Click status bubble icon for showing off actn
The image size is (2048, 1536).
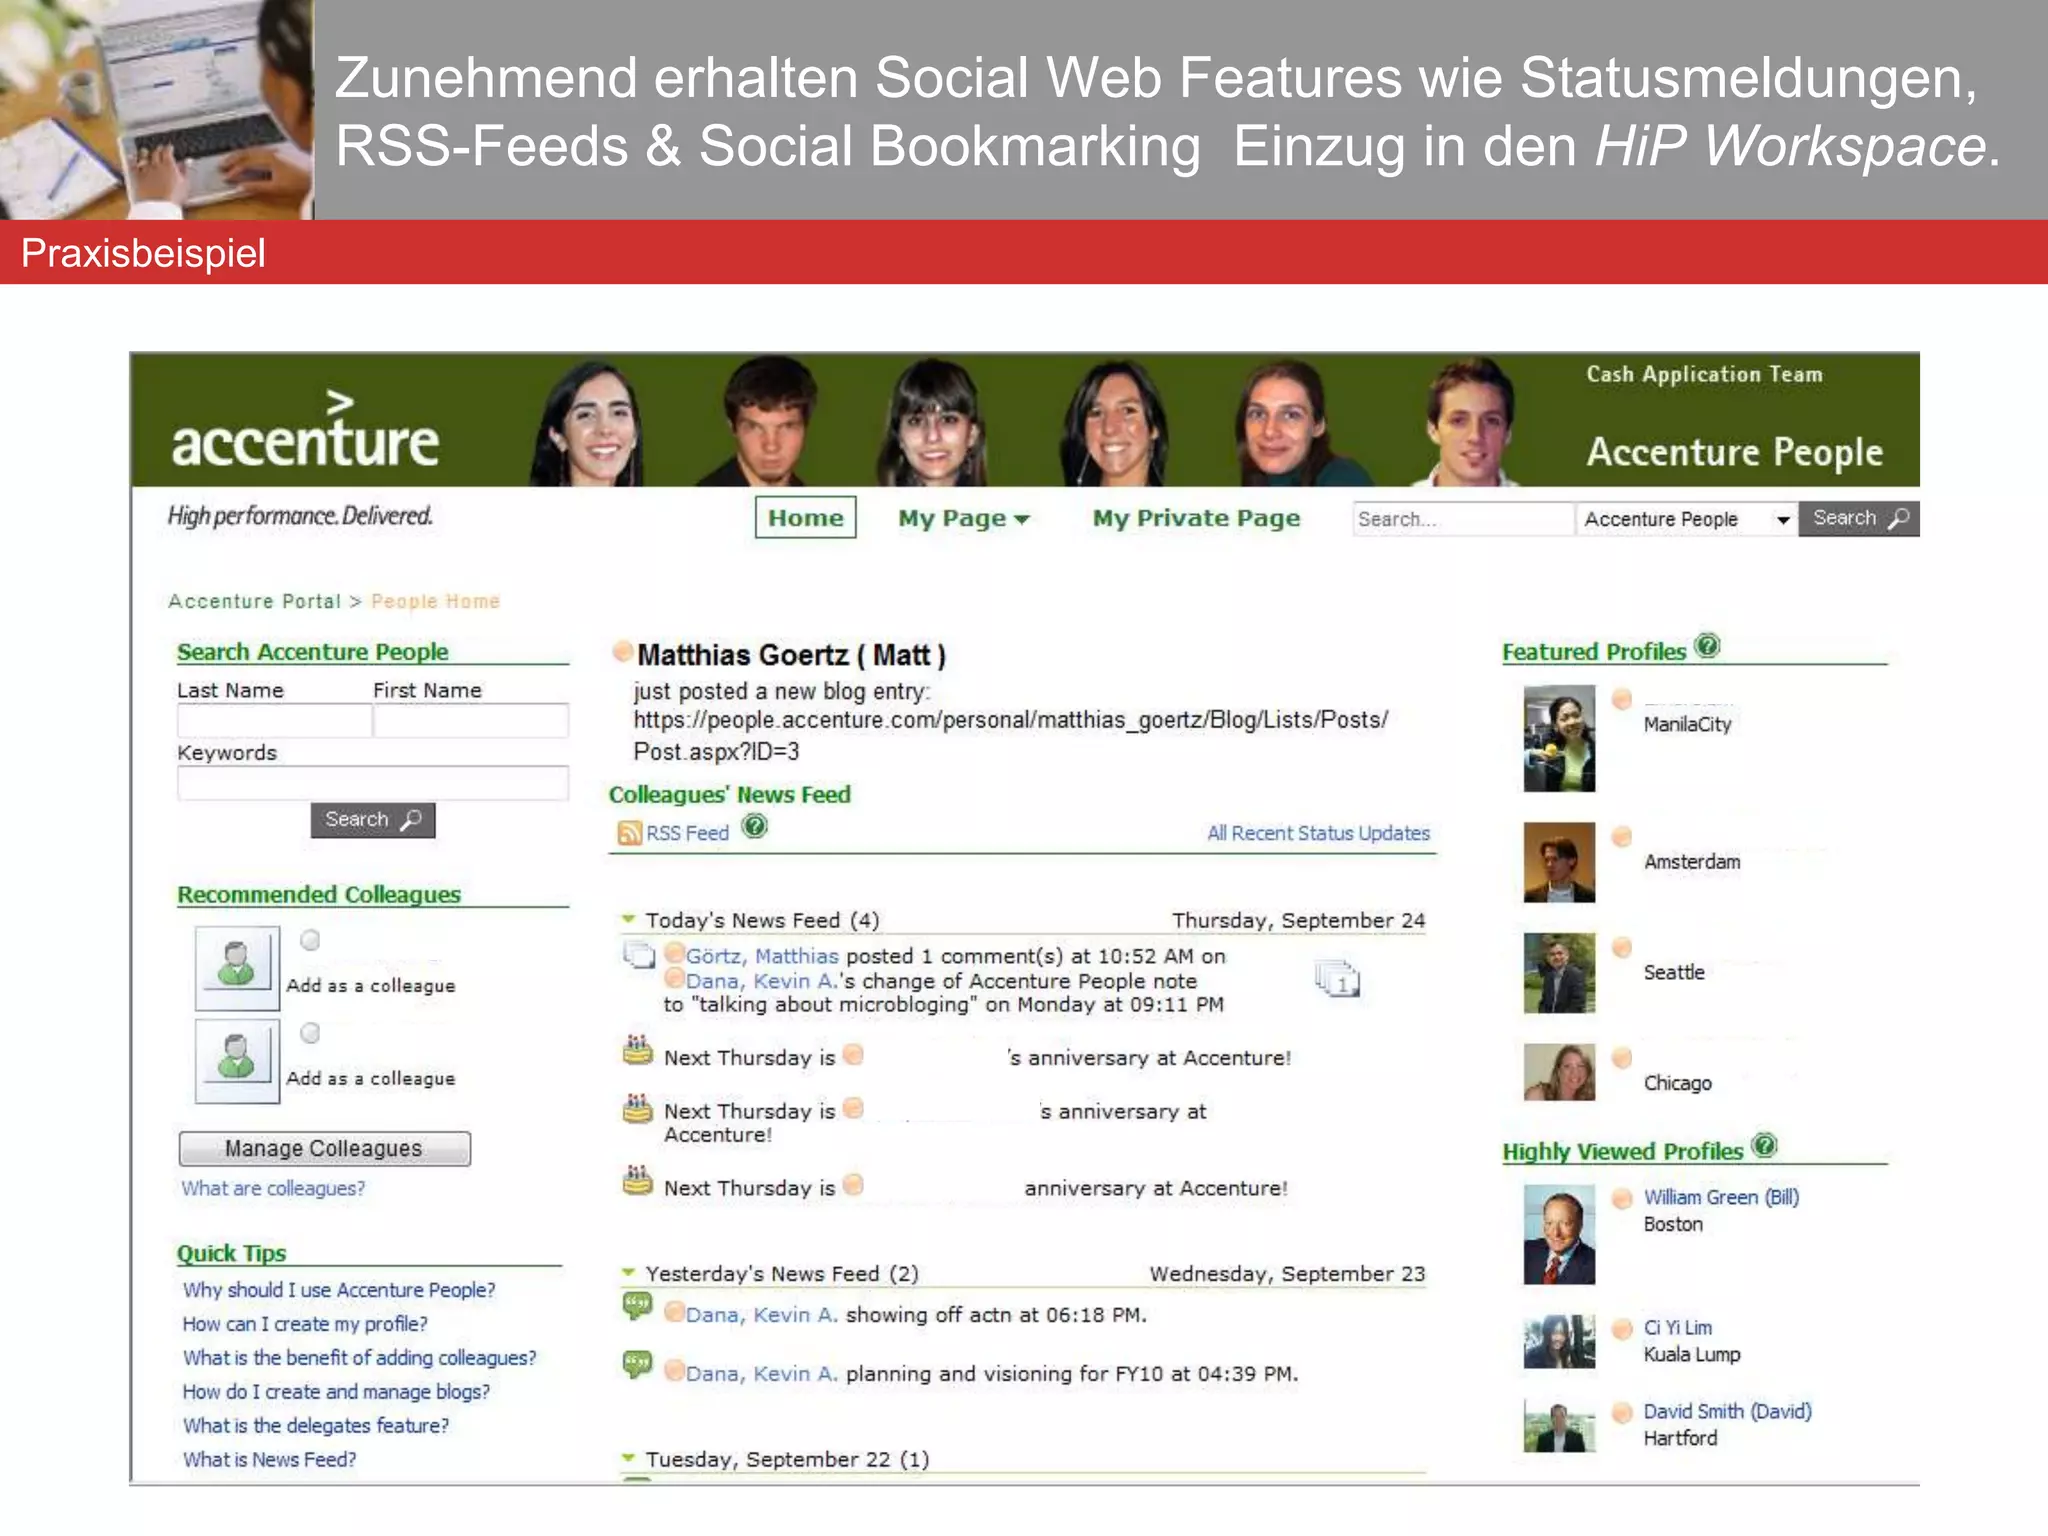coord(638,1306)
